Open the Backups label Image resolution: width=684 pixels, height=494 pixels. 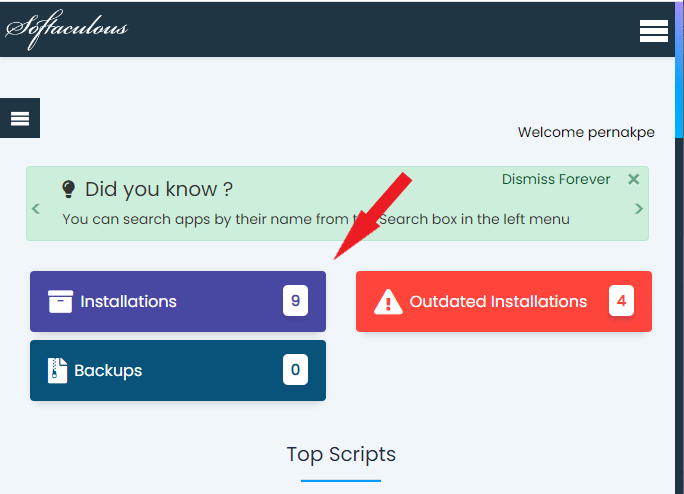click(x=108, y=370)
